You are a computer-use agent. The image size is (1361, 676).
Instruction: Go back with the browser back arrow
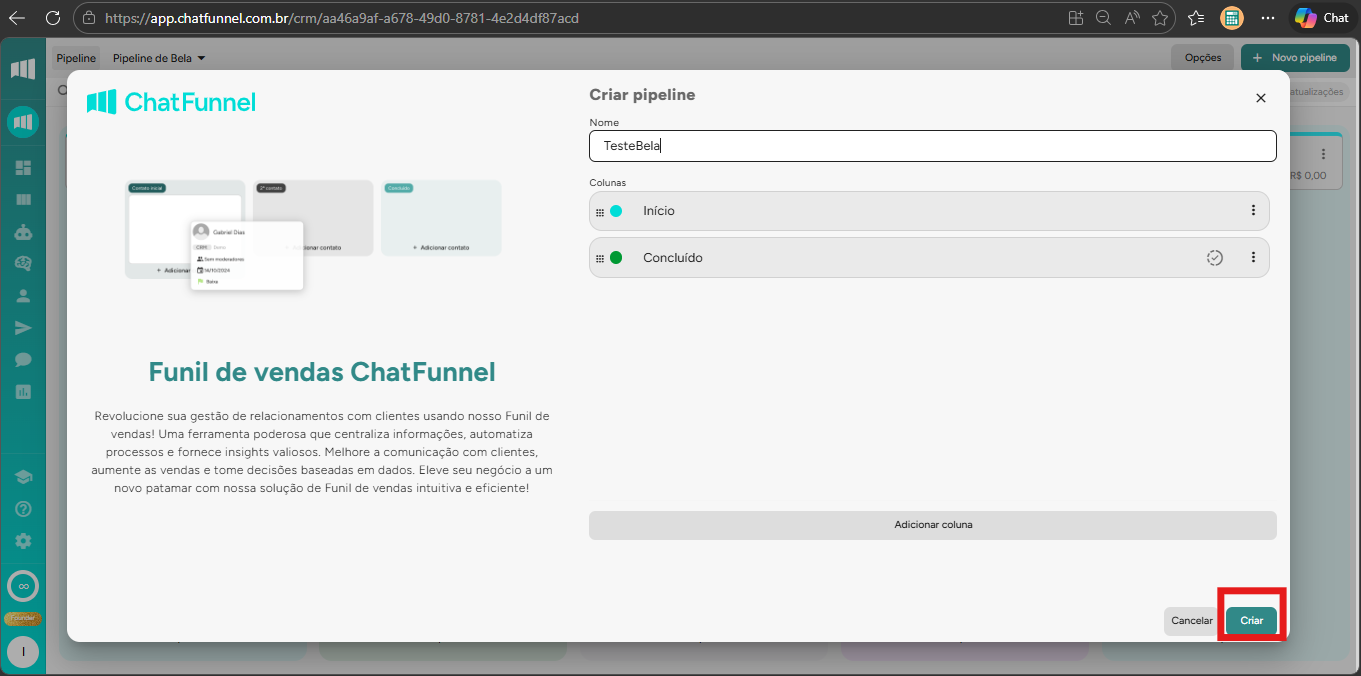[17, 18]
